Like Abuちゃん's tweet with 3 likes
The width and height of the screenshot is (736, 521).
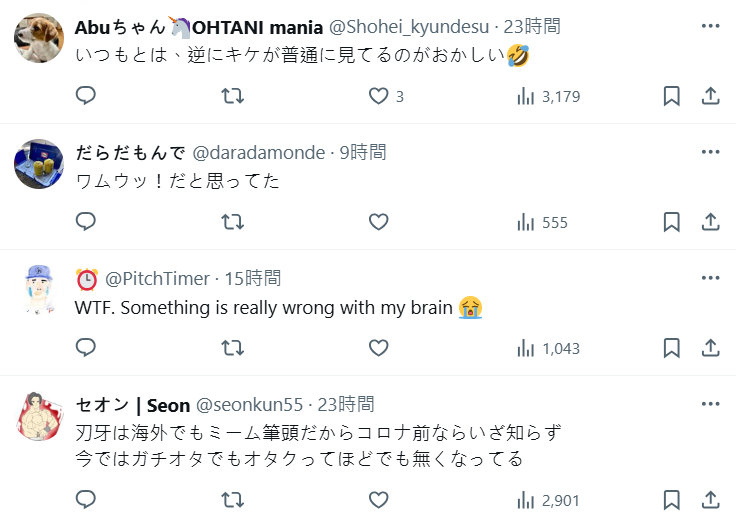(x=378, y=96)
